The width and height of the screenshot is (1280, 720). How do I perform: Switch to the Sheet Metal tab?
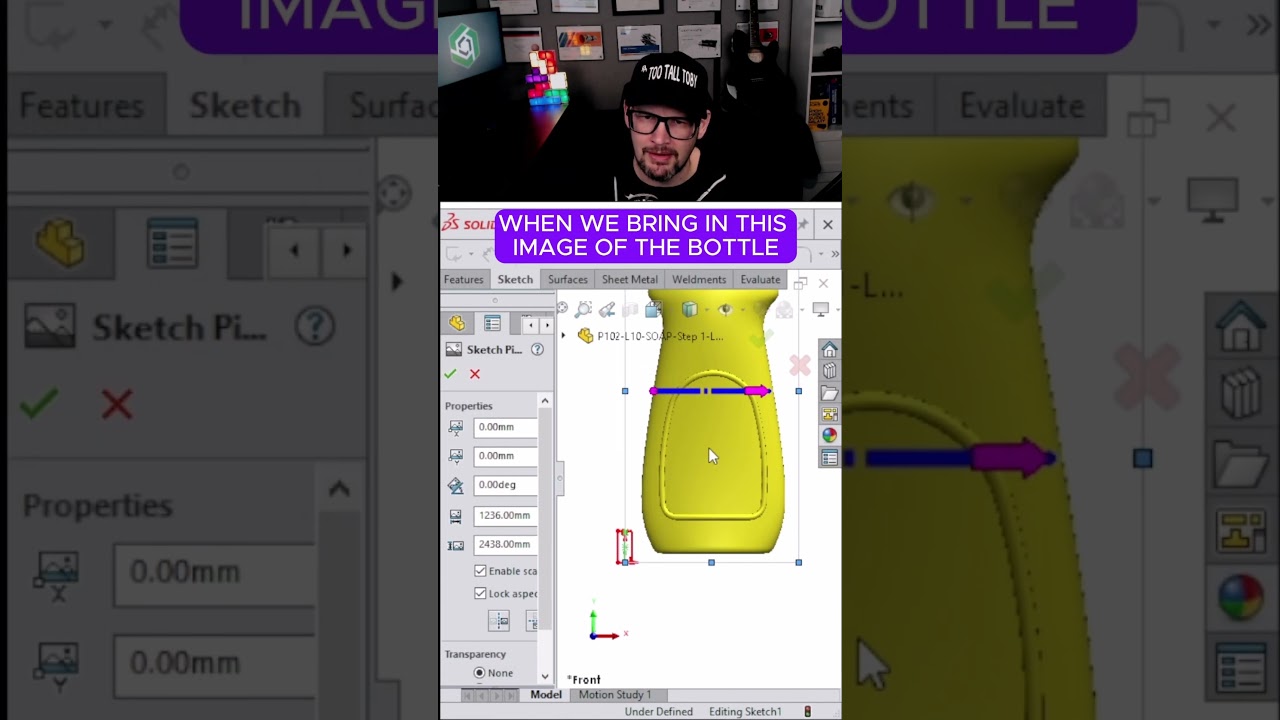(630, 279)
